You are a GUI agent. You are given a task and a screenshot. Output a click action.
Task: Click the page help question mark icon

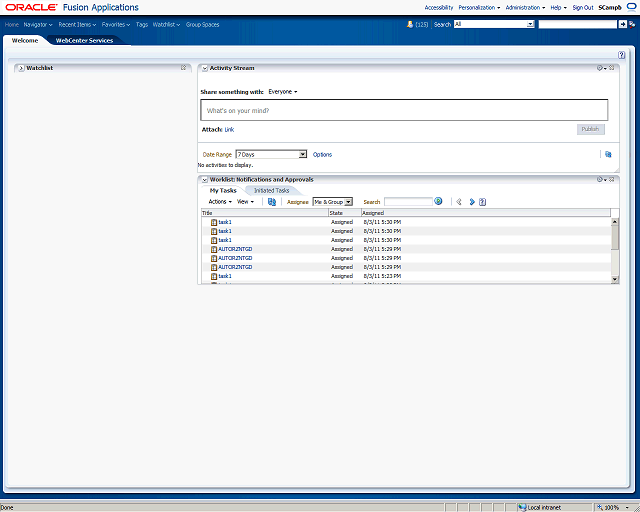[621, 55]
